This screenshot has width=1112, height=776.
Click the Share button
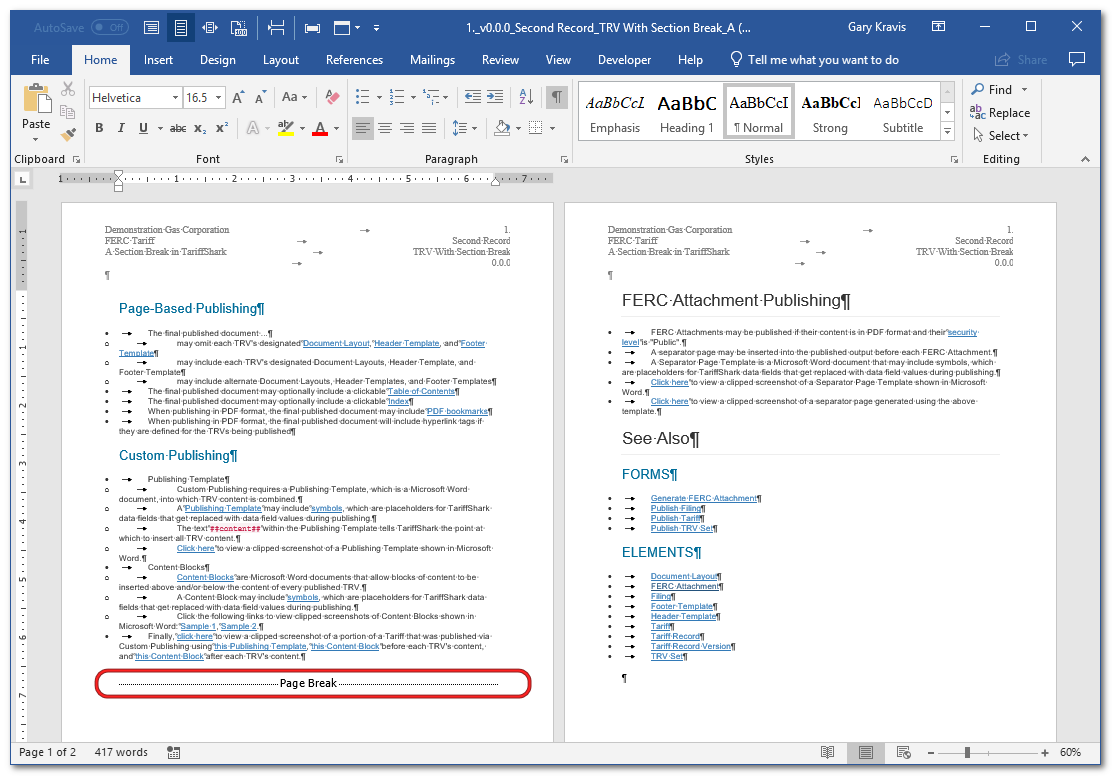[x=1021, y=60]
